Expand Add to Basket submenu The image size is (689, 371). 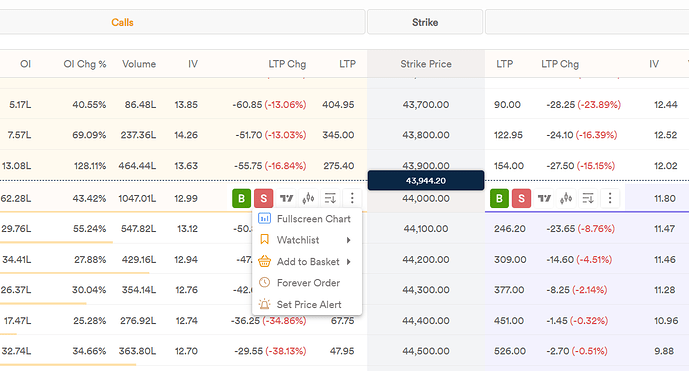click(x=307, y=262)
